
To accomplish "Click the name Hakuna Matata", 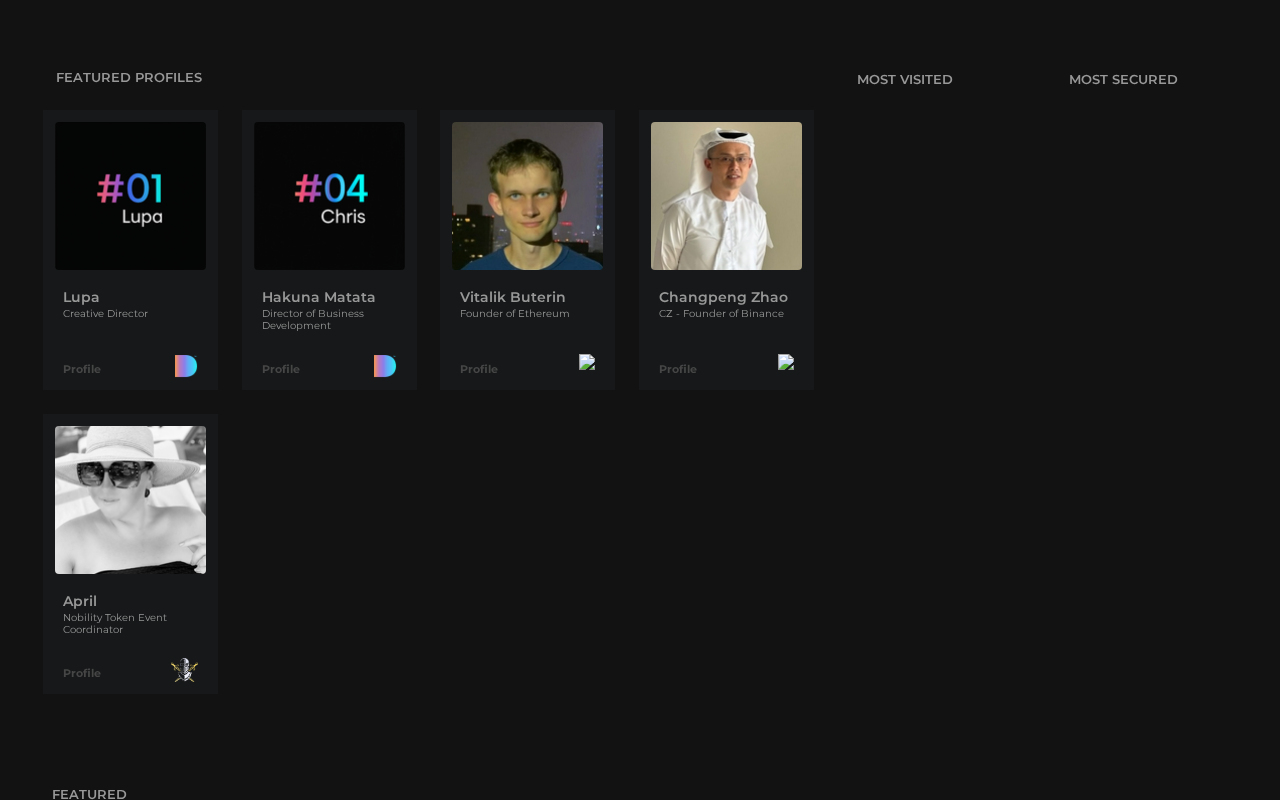I will coord(319,297).
